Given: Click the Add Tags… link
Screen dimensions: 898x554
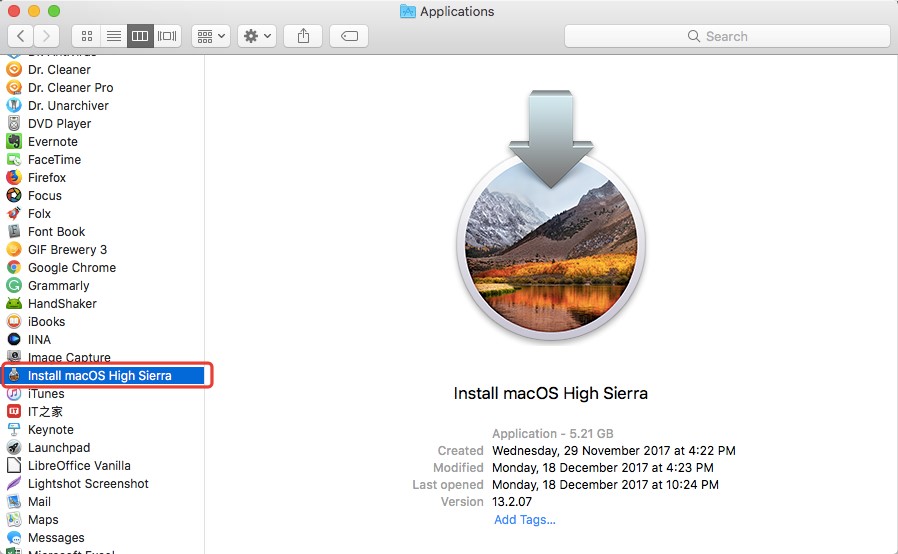Looking at the screenshot, I should click(x=524, y=520).
